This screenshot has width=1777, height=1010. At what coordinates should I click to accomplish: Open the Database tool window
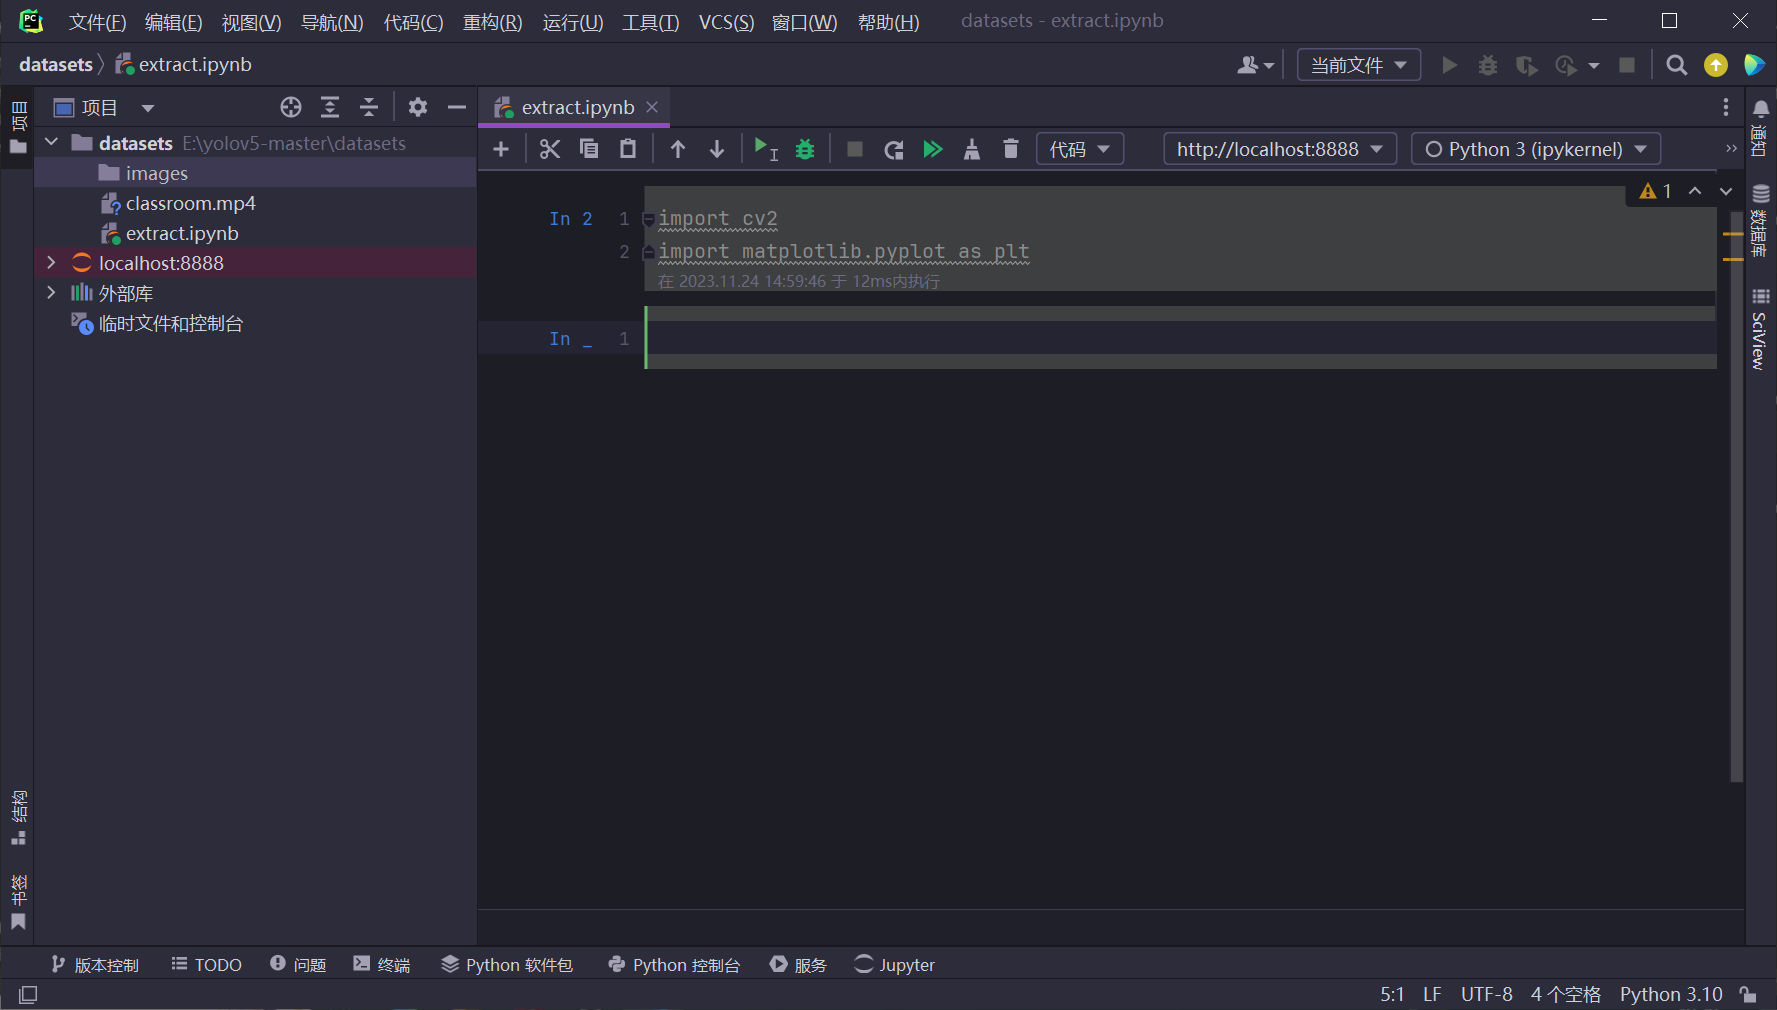[1761, 220]
